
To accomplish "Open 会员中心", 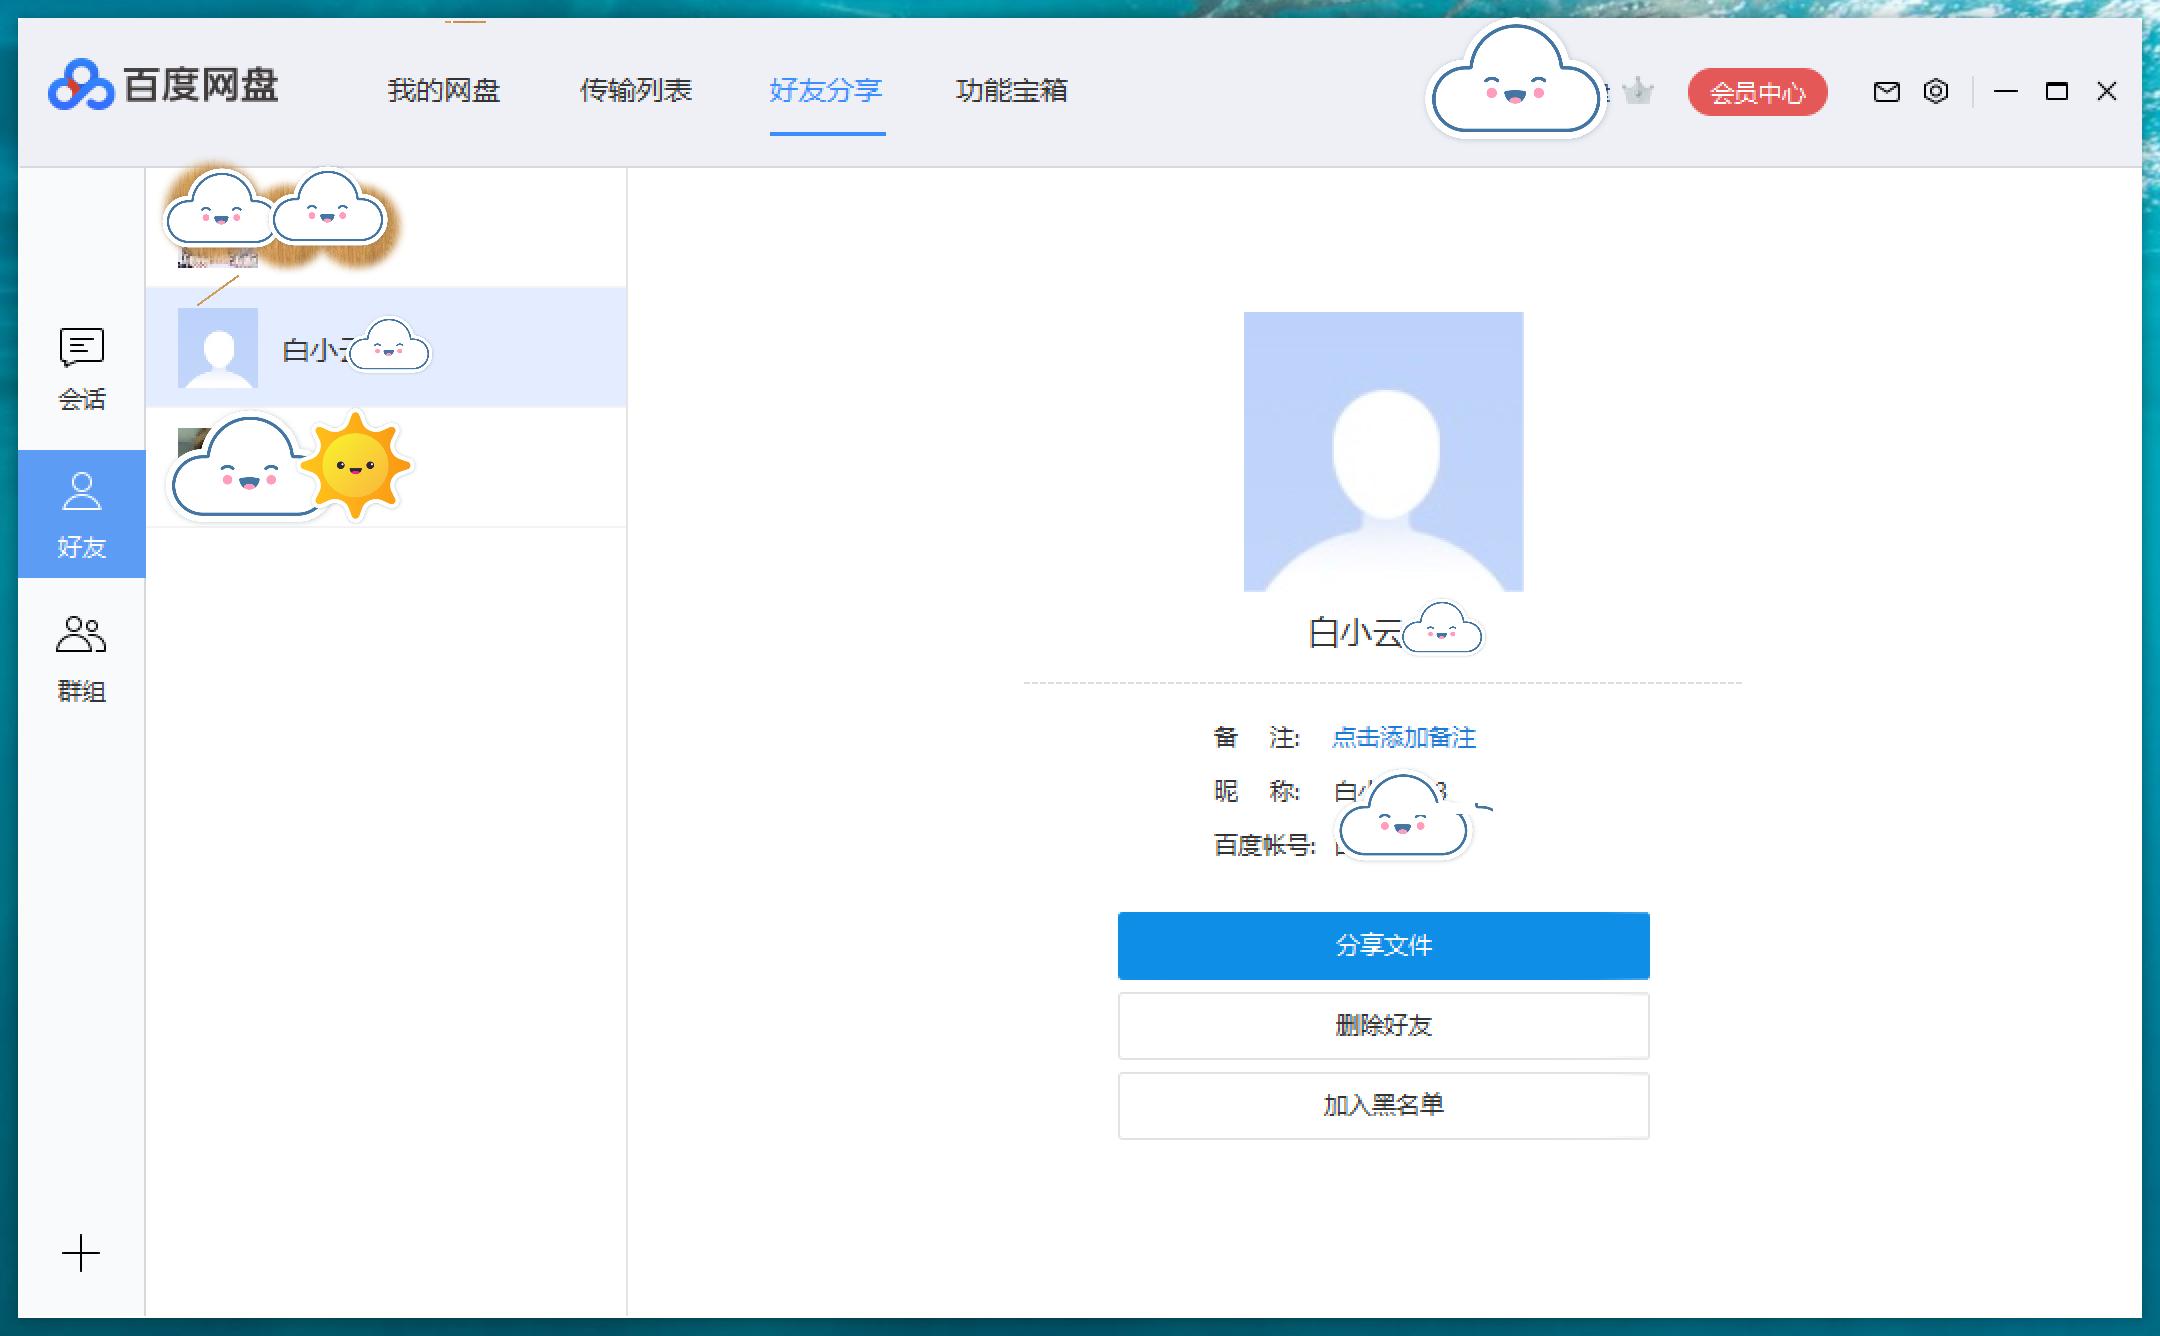I will (1757, 92).
